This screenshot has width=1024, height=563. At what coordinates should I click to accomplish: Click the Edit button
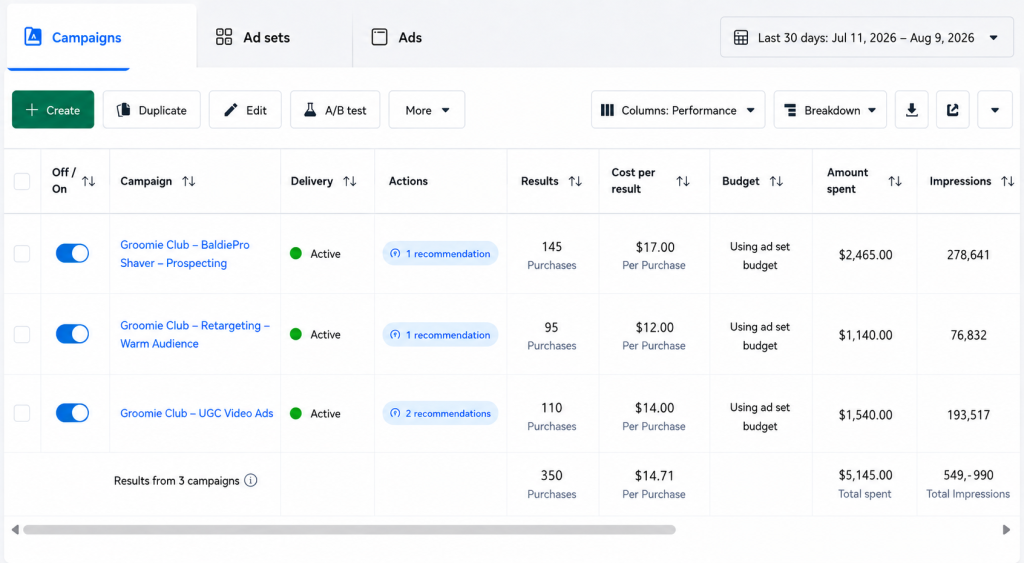point(245,110)
